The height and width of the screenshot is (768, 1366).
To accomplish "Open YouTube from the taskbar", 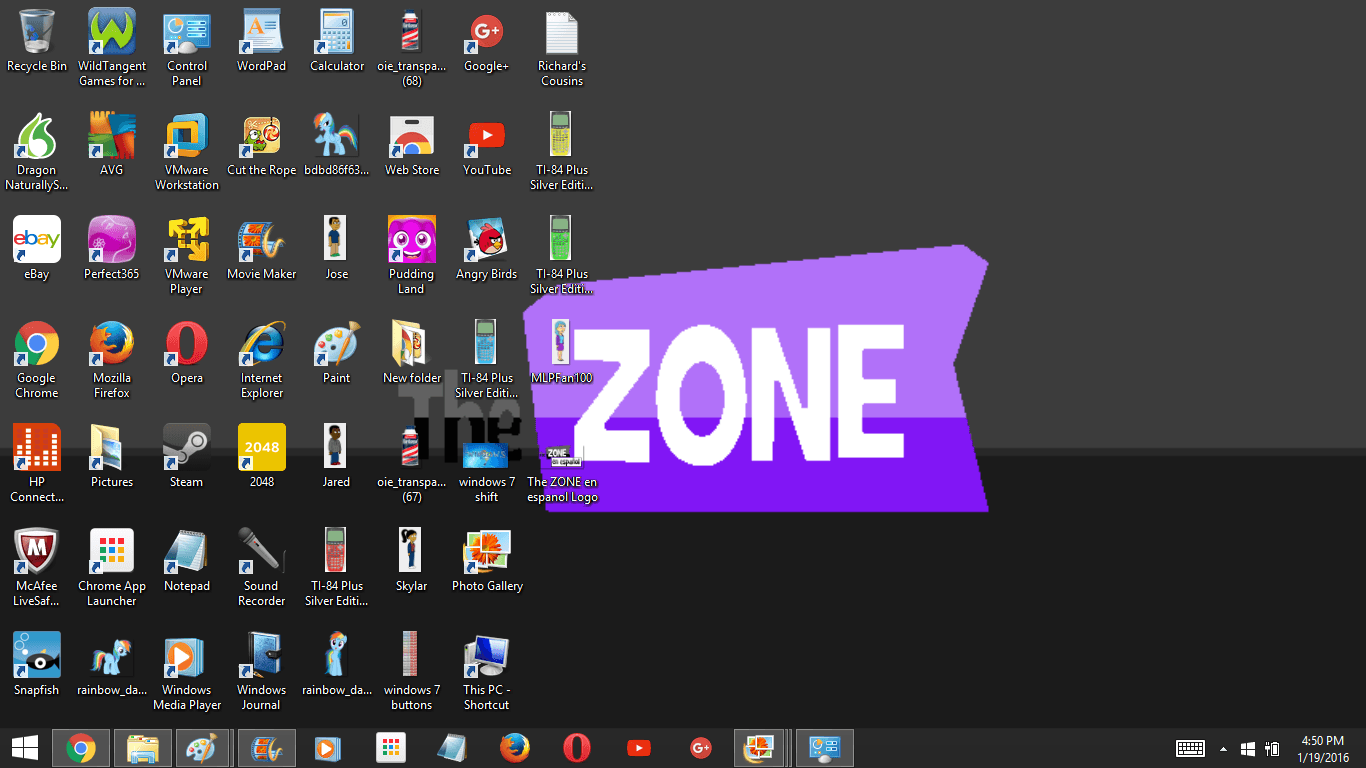I will pyautogui.click(x=638, y=748).
